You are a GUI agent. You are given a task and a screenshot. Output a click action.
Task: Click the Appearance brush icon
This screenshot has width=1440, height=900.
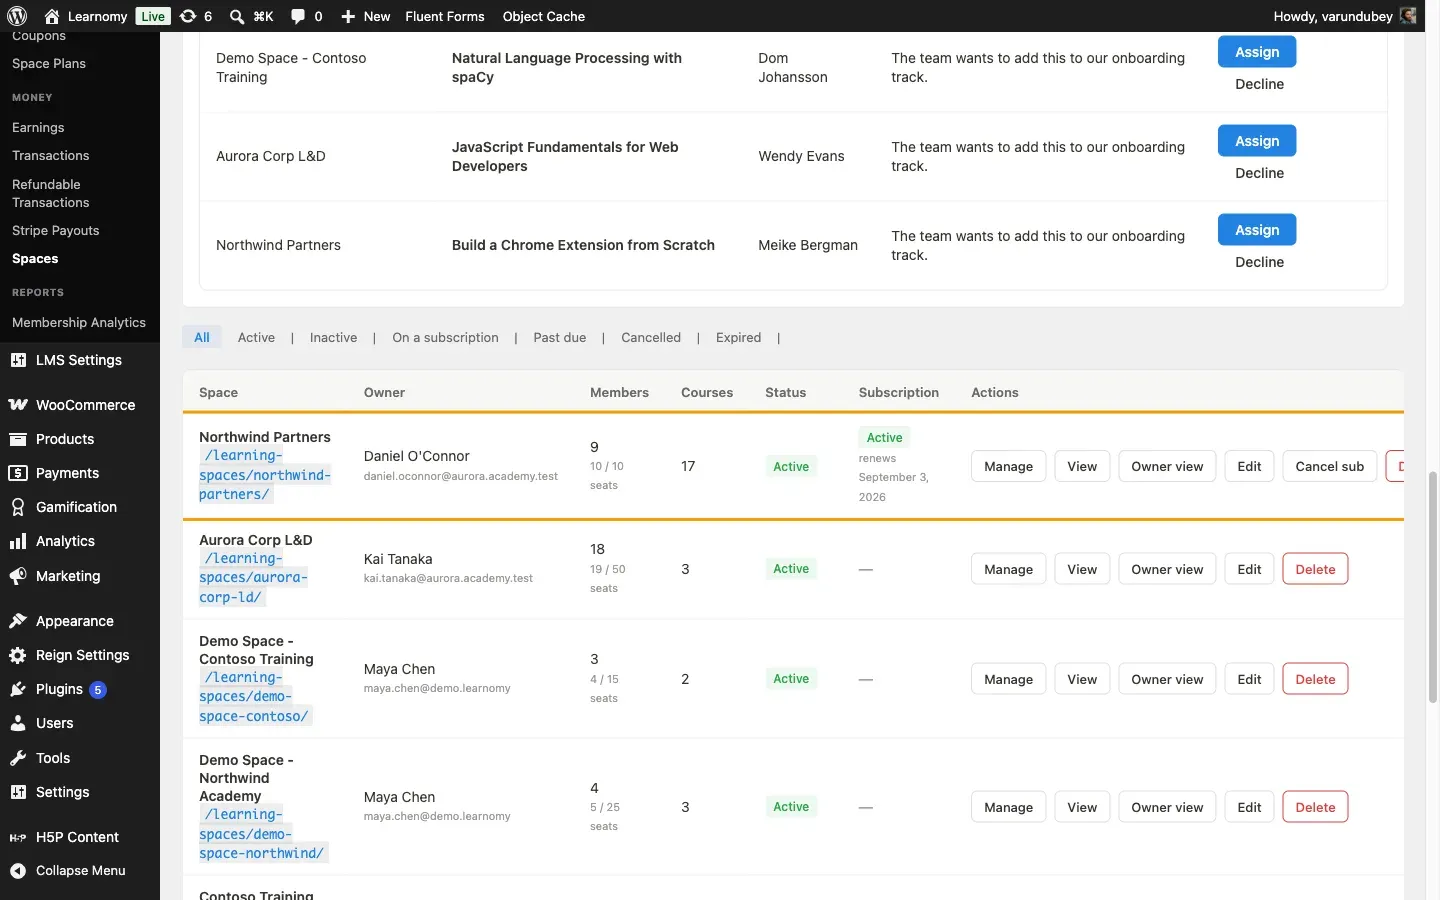18,621
